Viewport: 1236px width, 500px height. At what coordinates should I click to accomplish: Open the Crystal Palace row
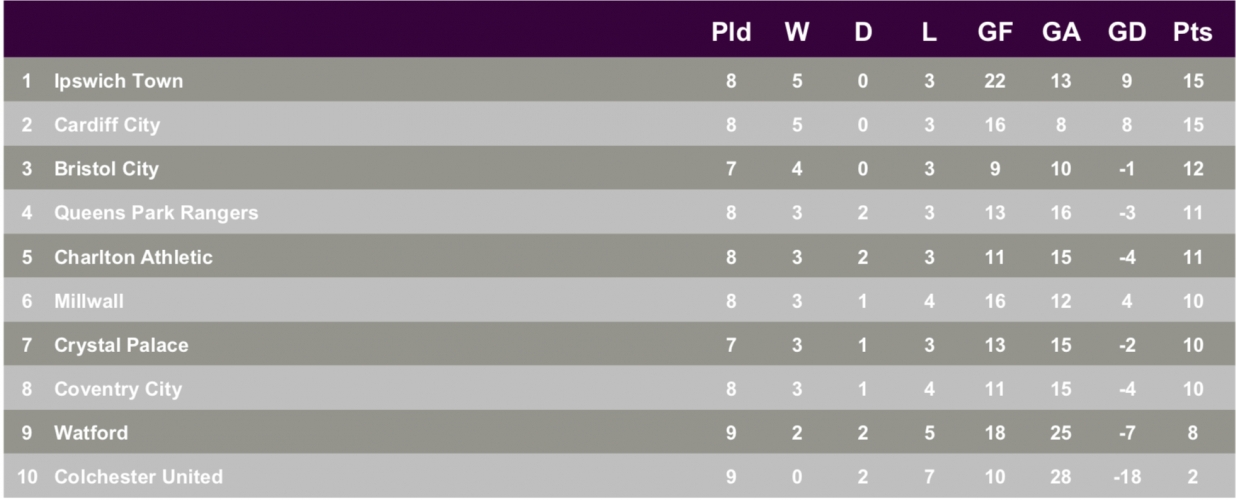point(618,345)
